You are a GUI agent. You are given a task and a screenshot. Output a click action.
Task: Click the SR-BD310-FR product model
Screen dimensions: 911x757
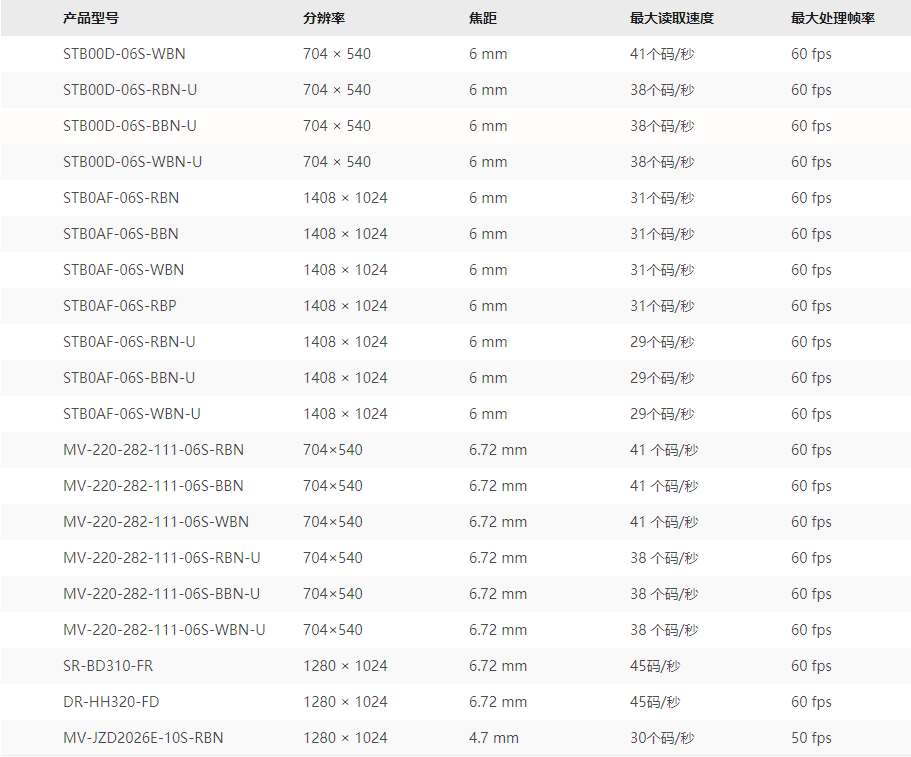pos(108,666)
